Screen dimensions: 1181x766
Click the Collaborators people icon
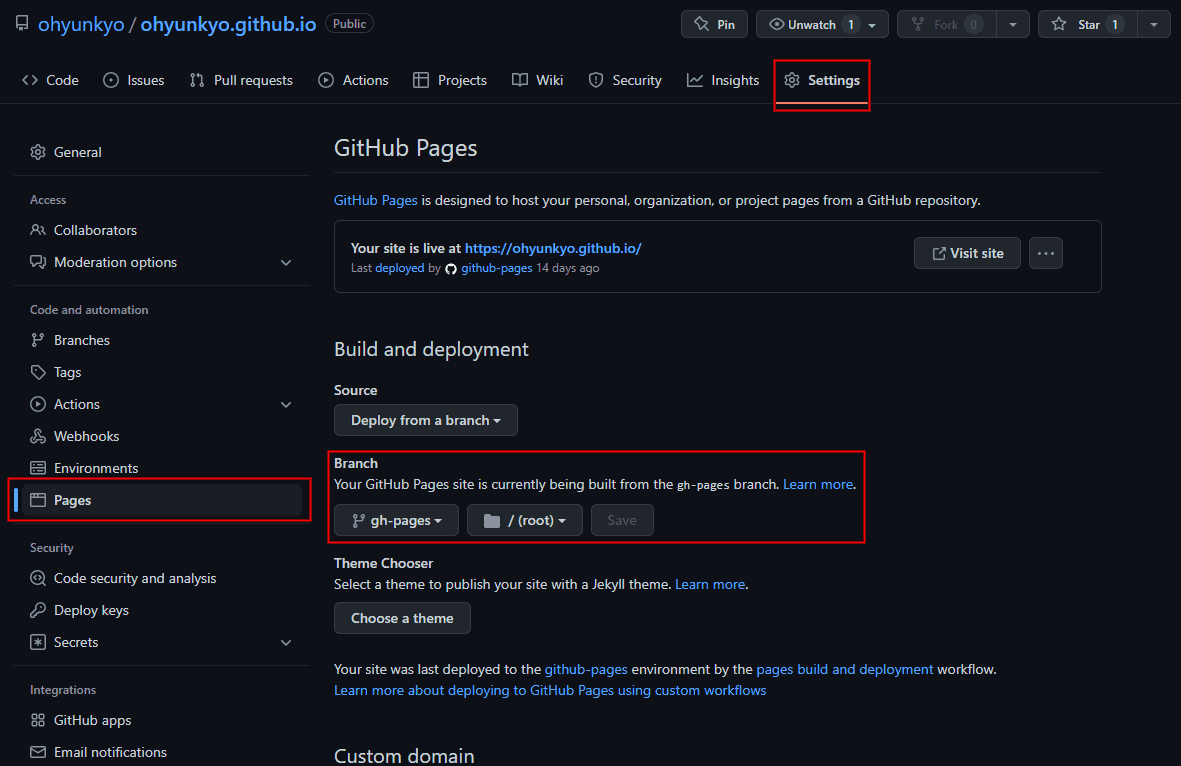tap(38, 230)
